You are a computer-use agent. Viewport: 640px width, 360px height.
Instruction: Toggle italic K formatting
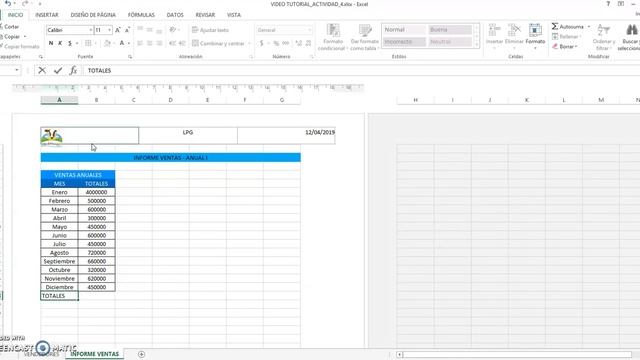pyautogui.click(x=60, y=43)
